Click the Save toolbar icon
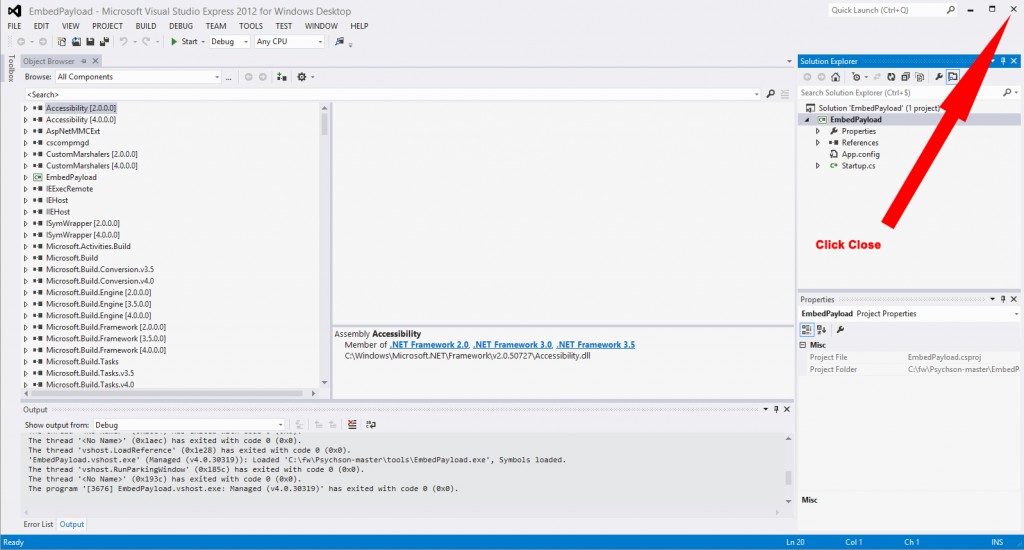The image size is (1024, 550). point(90,41)
